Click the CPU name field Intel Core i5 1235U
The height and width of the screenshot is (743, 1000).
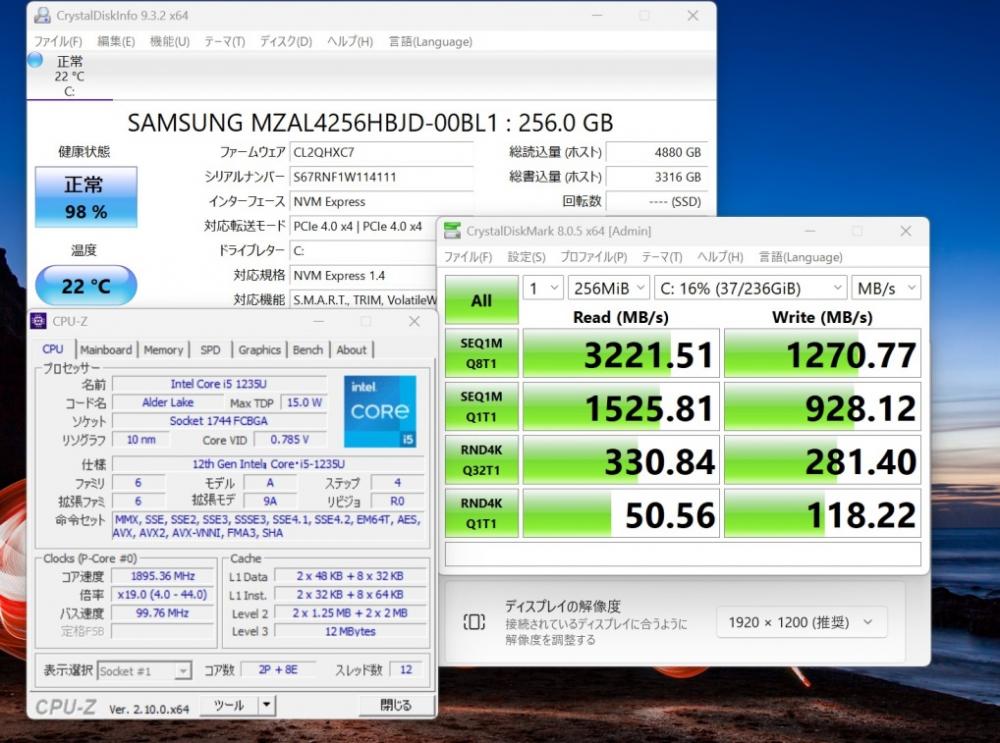pyautogui.click(x=219, y=384)
